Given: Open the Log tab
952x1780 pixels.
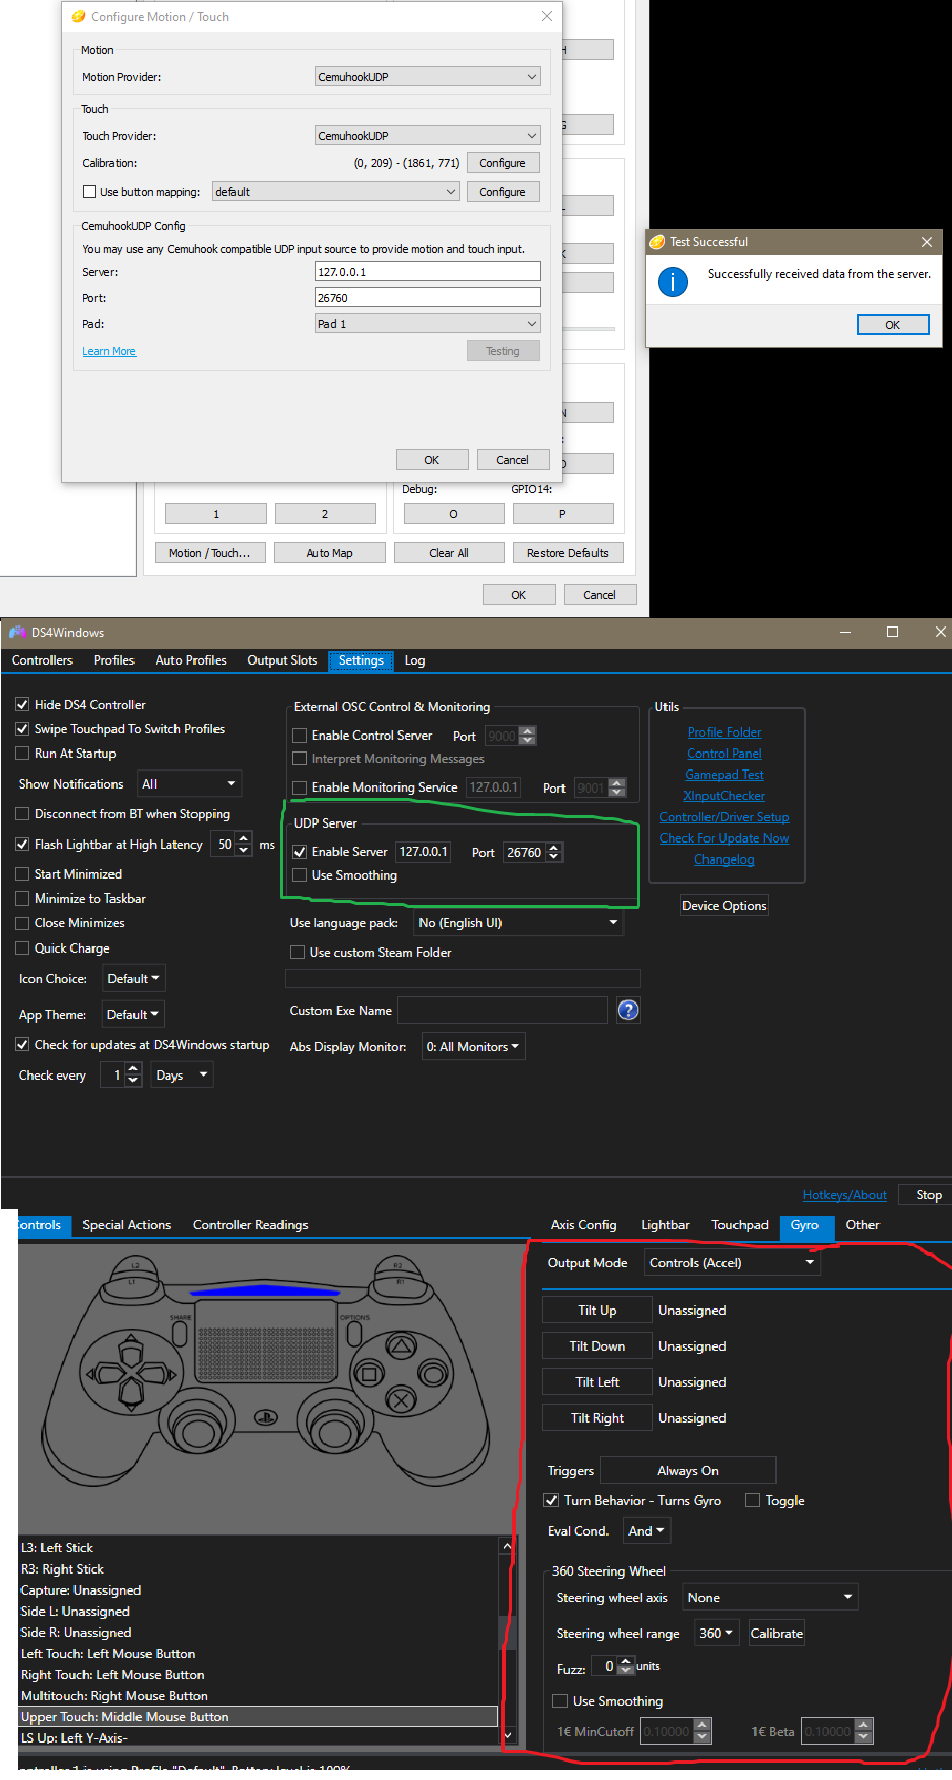Looking at the screenshot, I should (415, 660).
